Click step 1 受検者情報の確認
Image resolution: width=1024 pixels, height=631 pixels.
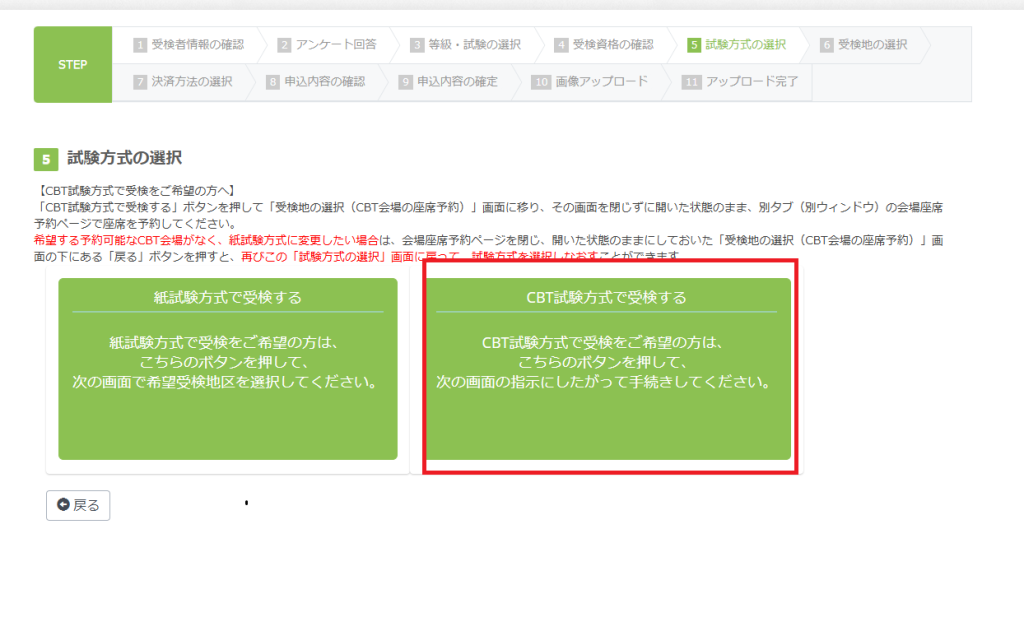[x=189, y=45]
